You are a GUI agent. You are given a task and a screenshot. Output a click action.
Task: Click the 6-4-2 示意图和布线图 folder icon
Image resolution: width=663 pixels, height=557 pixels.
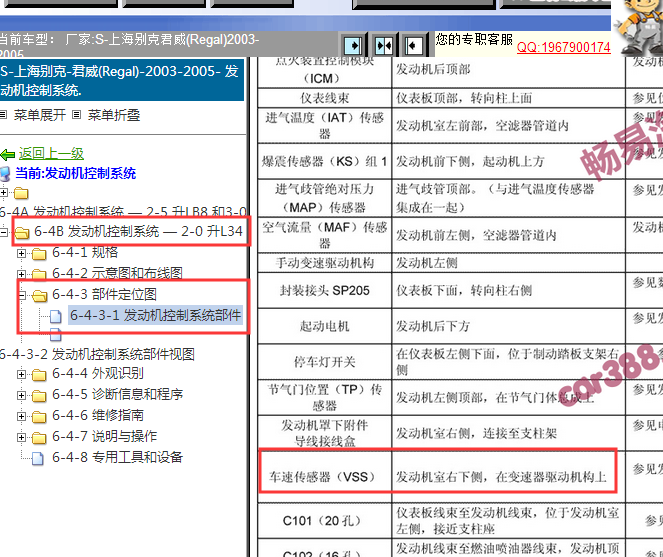tap(39, 274)
